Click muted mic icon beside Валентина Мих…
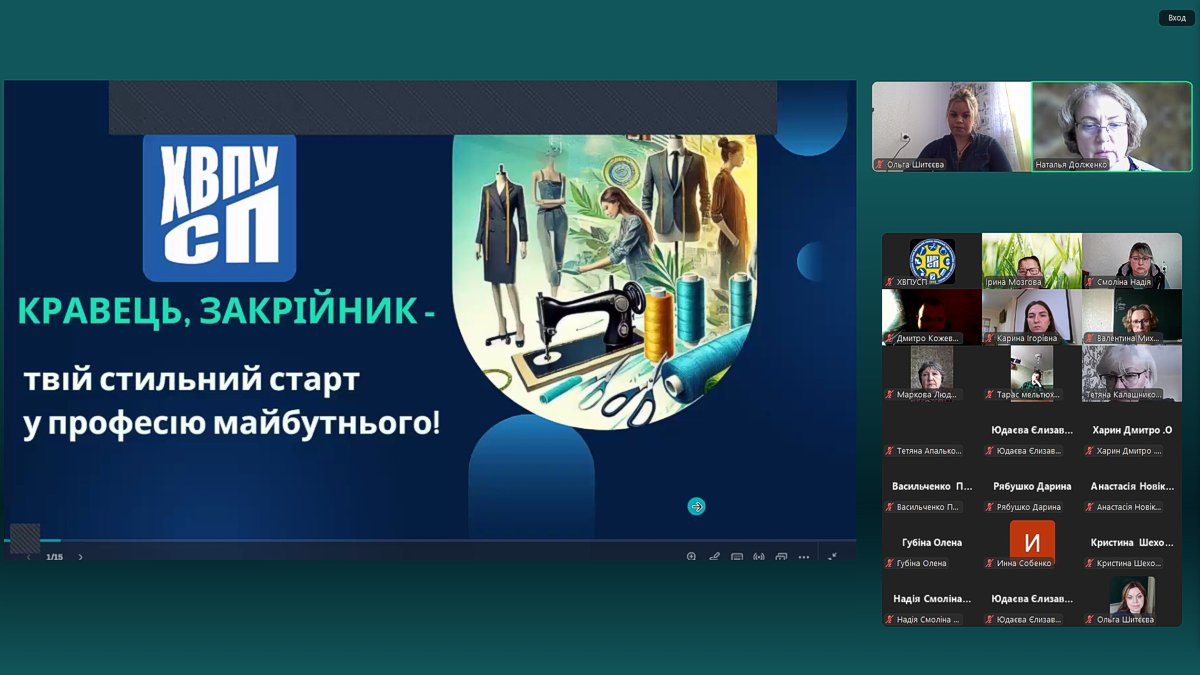 [1090, 338]
